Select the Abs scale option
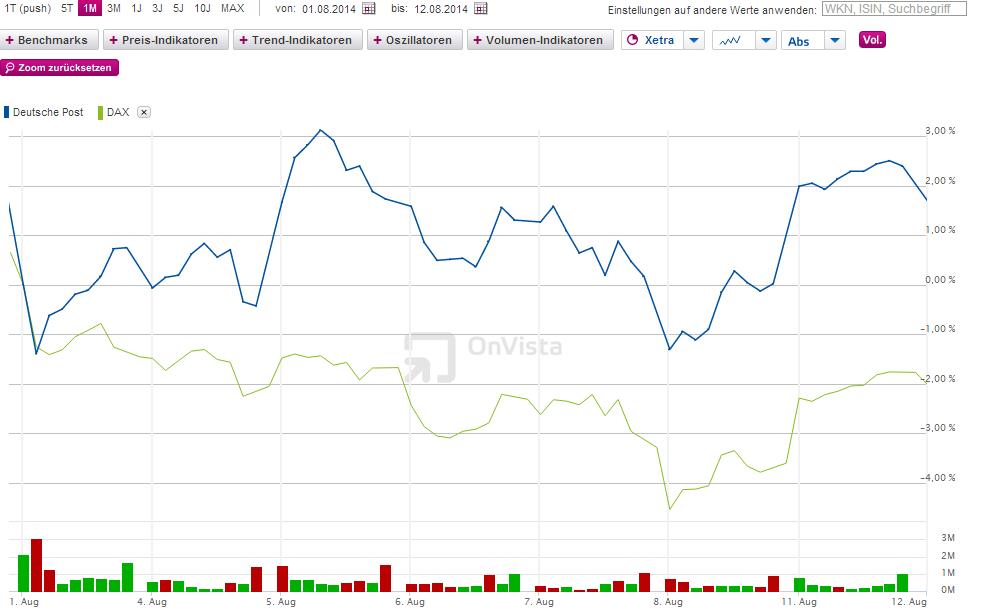The width and height of the screenshot is (981, 612). 798,41
